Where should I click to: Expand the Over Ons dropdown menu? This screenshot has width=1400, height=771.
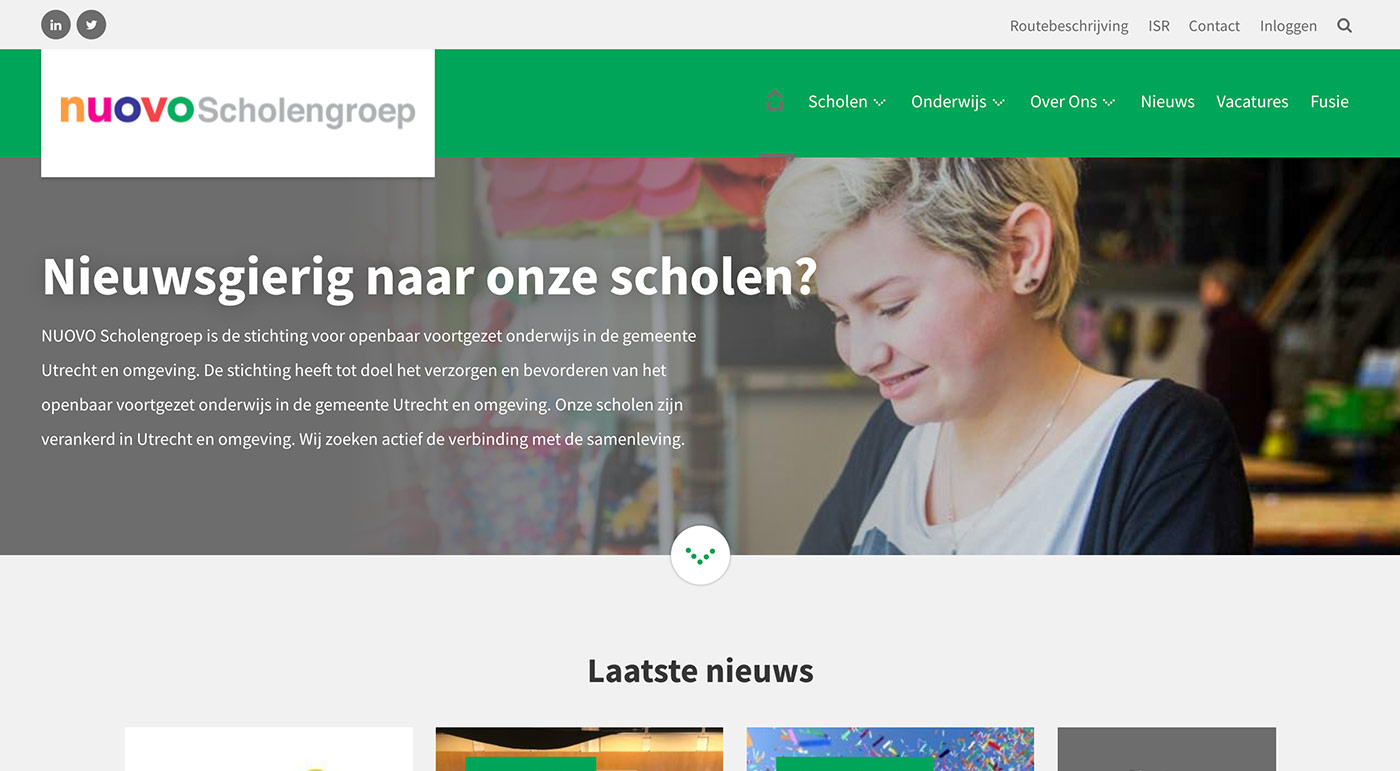1073,101
